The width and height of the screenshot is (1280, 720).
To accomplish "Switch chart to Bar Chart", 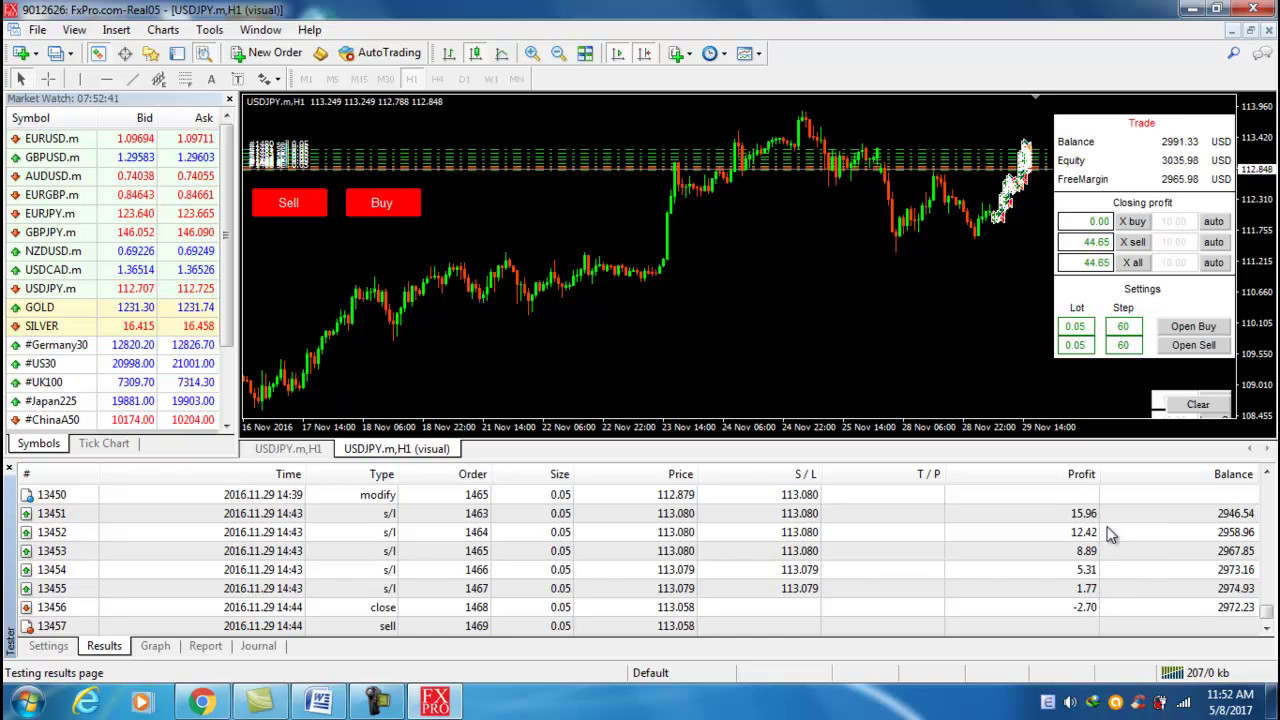I will tap(449, 53).
